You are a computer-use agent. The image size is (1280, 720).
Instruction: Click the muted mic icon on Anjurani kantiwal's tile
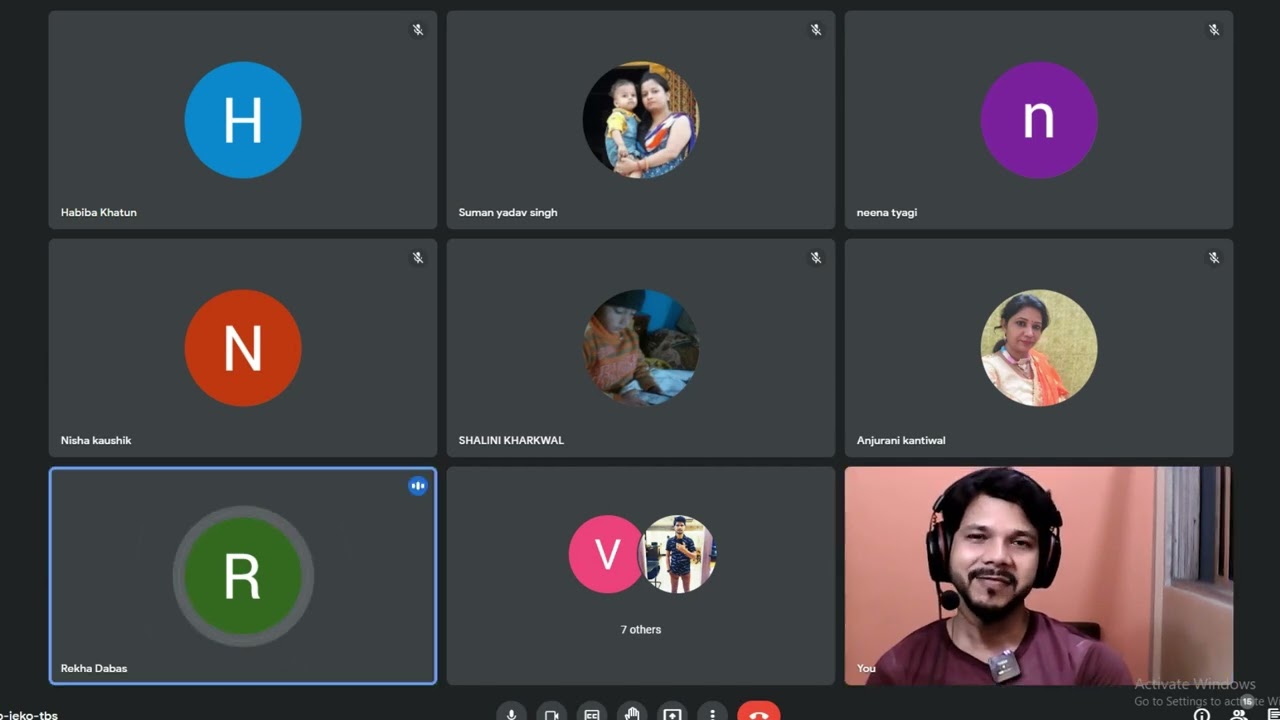point(1214,258)
